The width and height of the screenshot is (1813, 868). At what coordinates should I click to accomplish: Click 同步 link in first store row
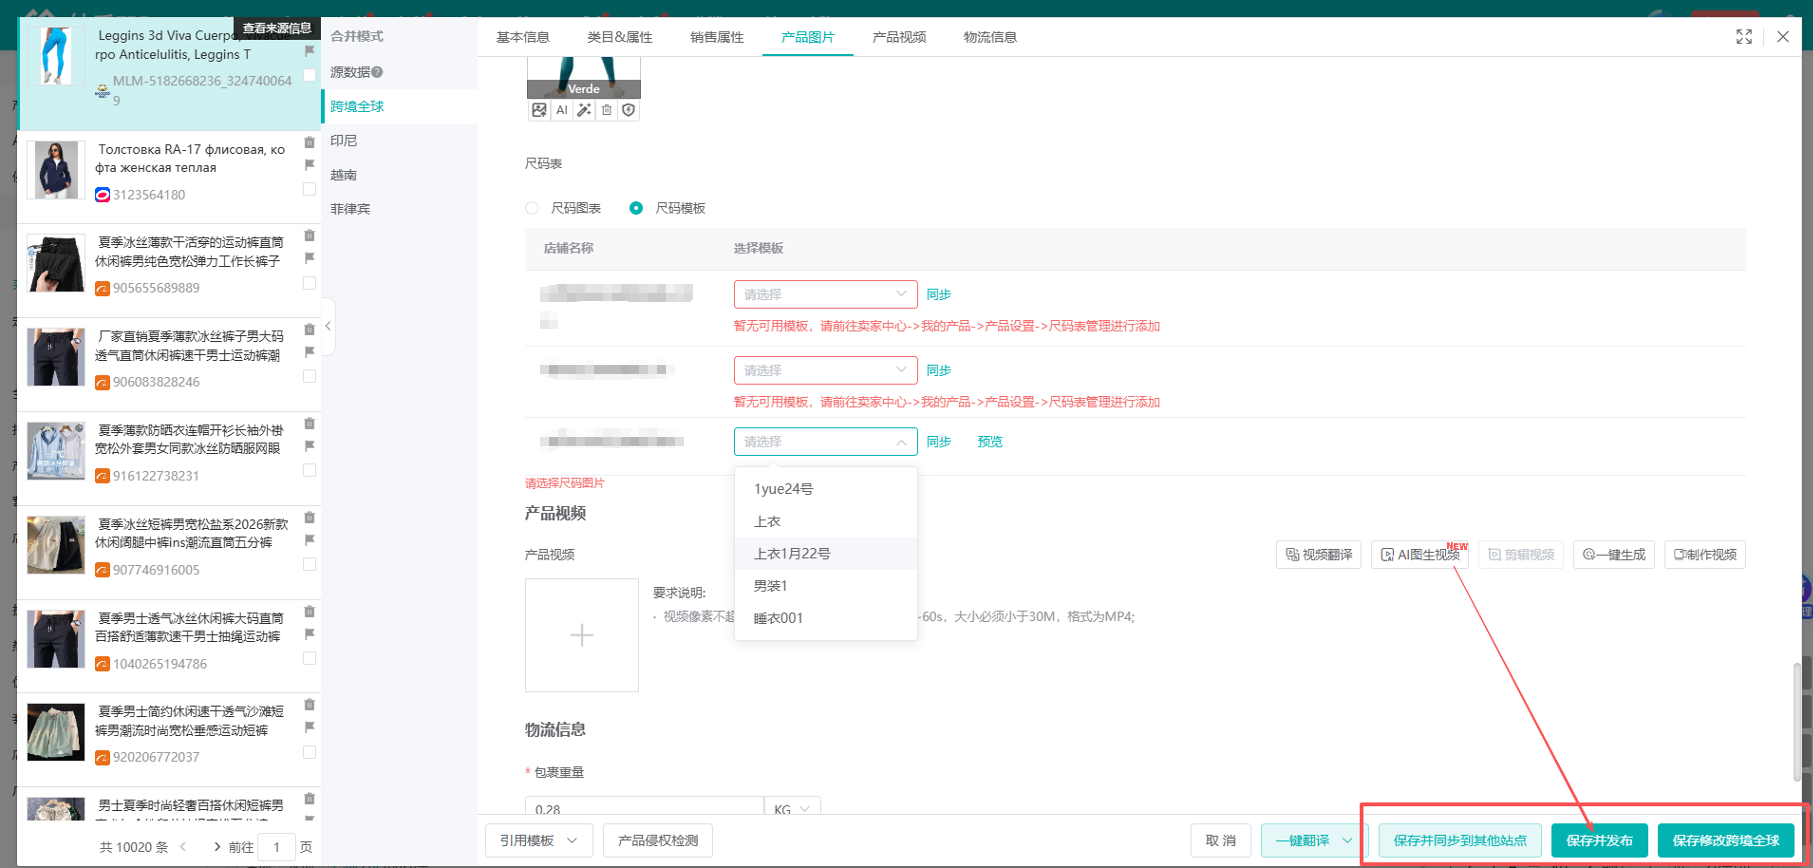click(938, 294)
